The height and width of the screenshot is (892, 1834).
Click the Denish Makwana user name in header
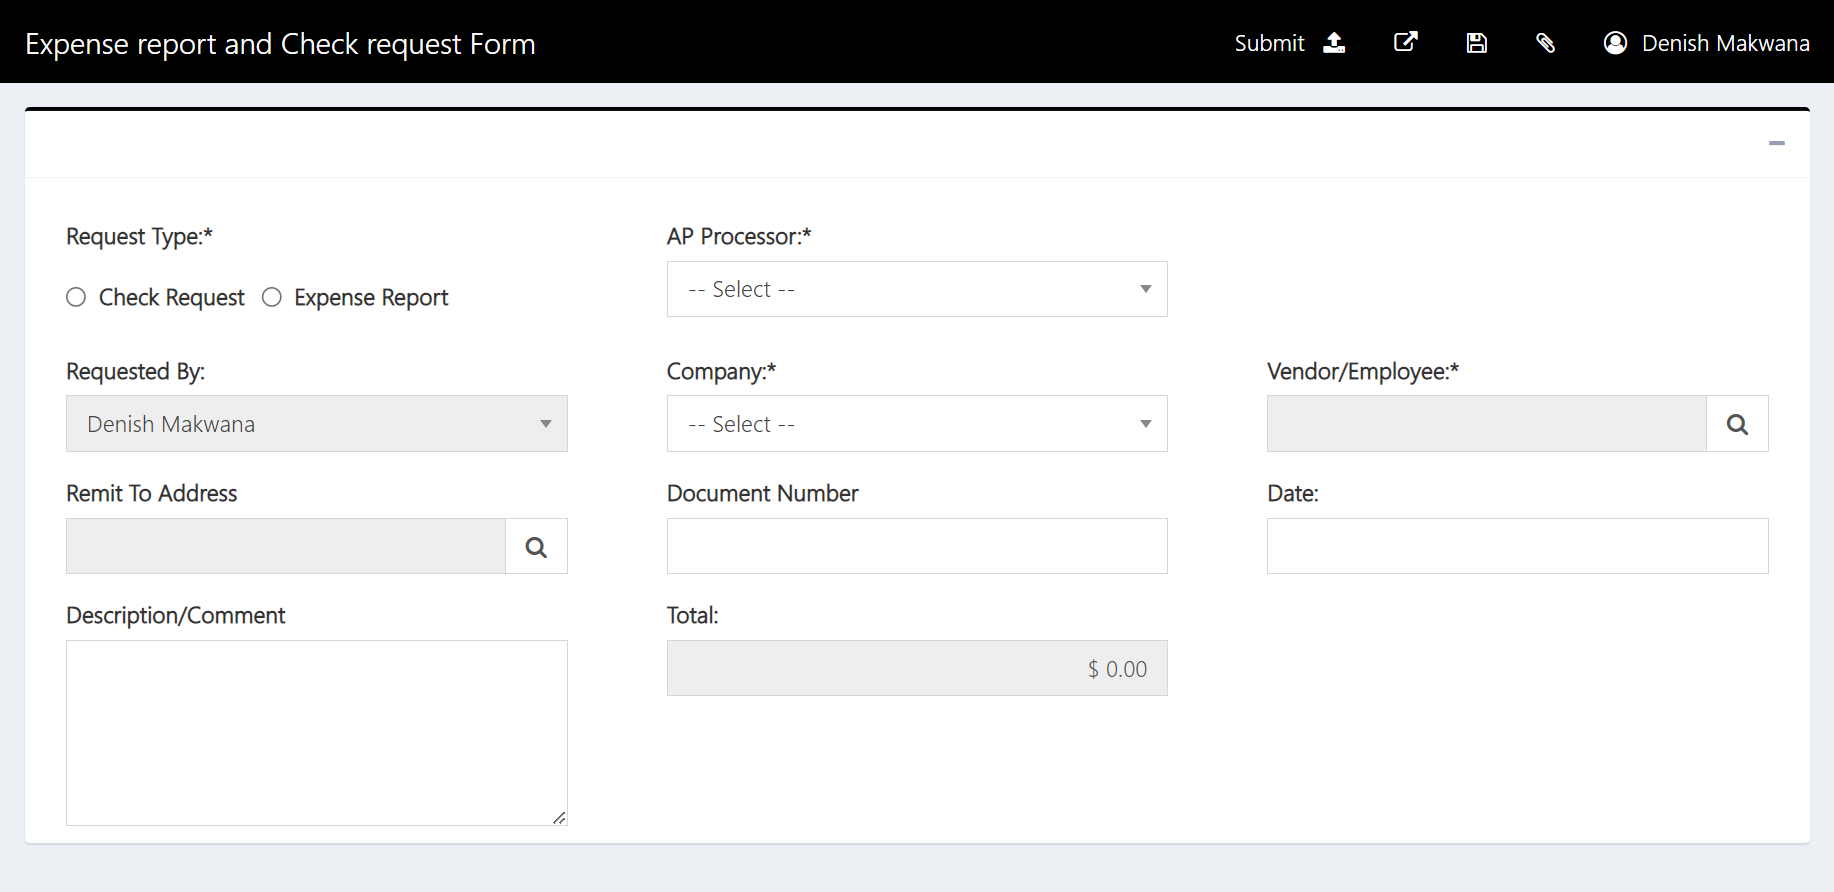1725,43
